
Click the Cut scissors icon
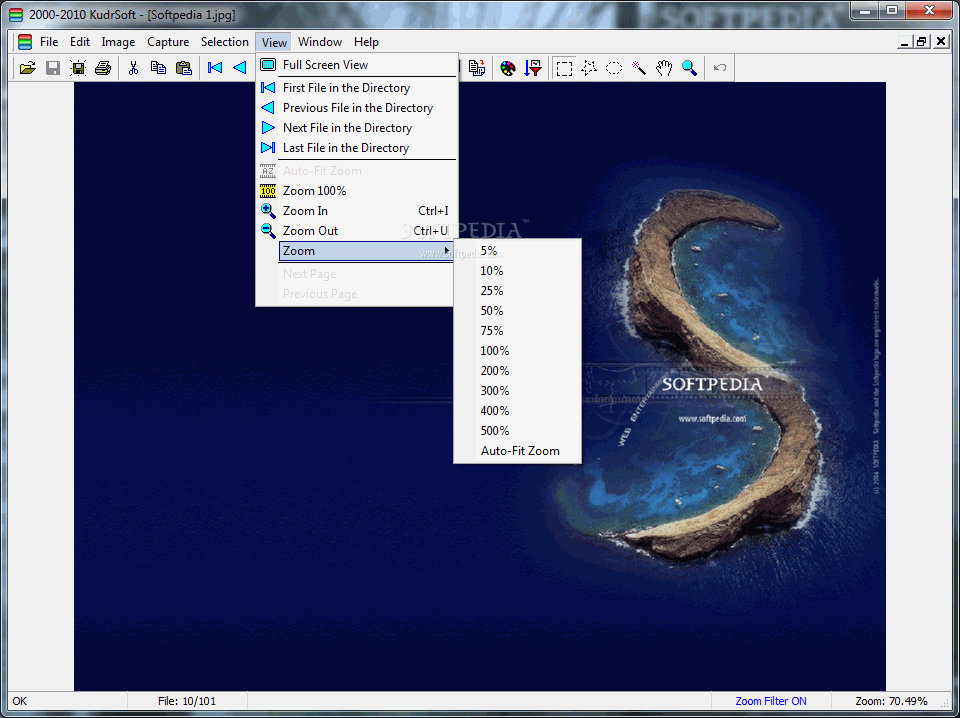tap(133, 68)
